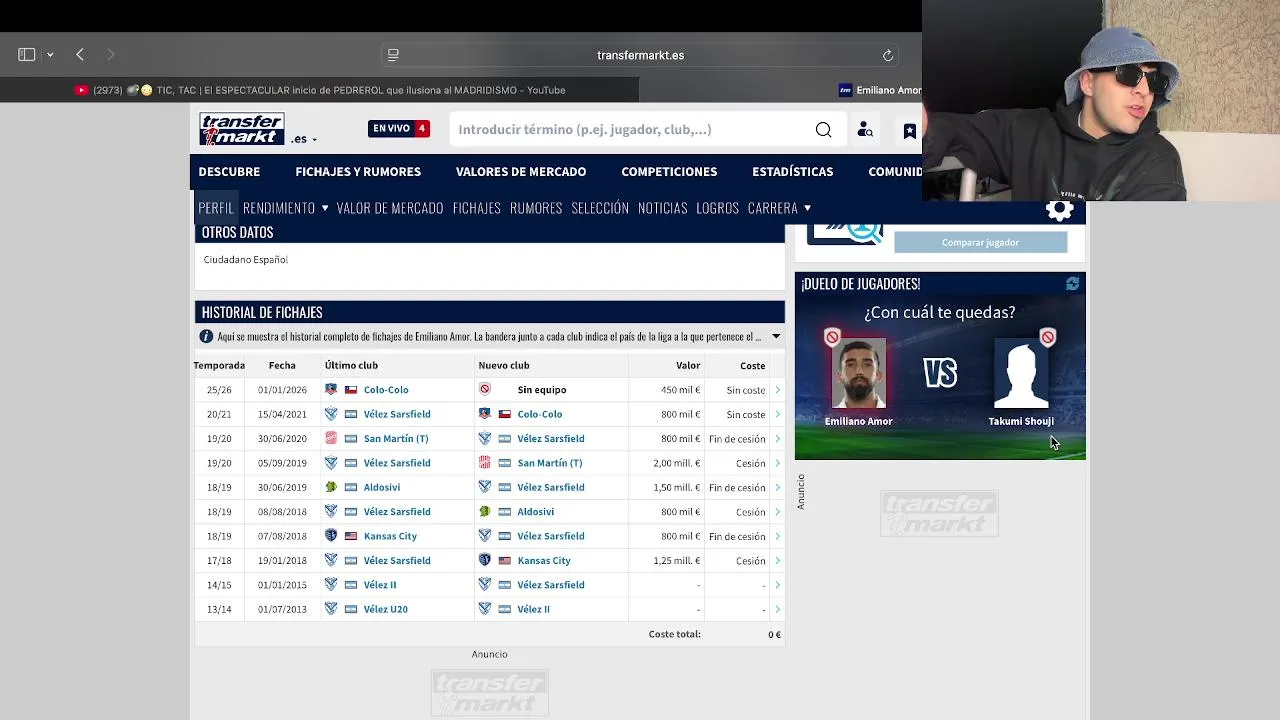Viewport: 1280px width, 720px height.
Task: Open San Martín (T) last club link
Action: pyautogui.click(x=396, y=439)
